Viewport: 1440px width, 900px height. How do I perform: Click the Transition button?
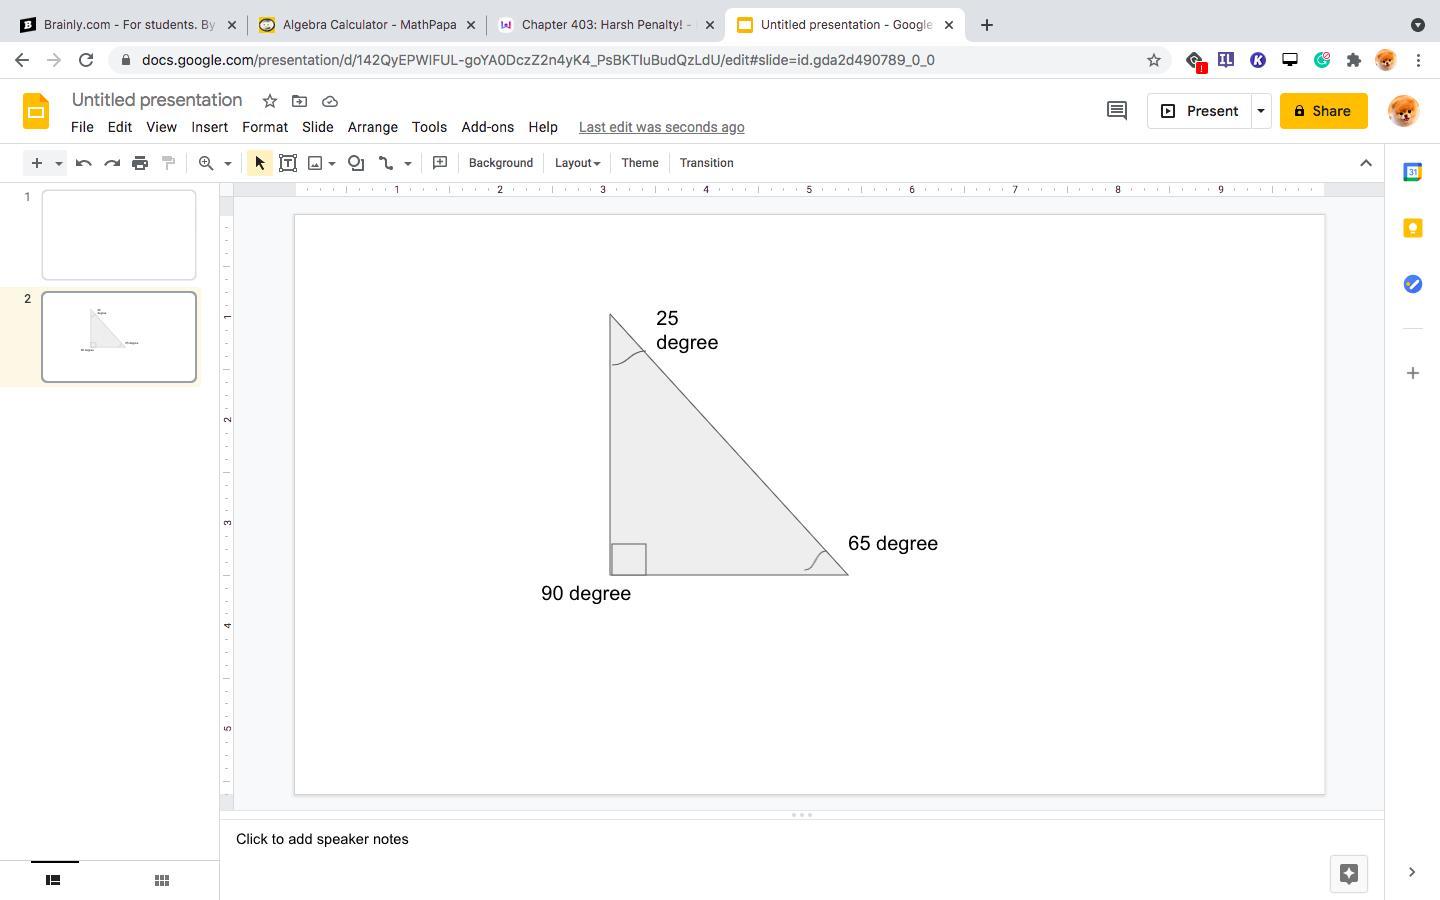click(x=707, y=163)
